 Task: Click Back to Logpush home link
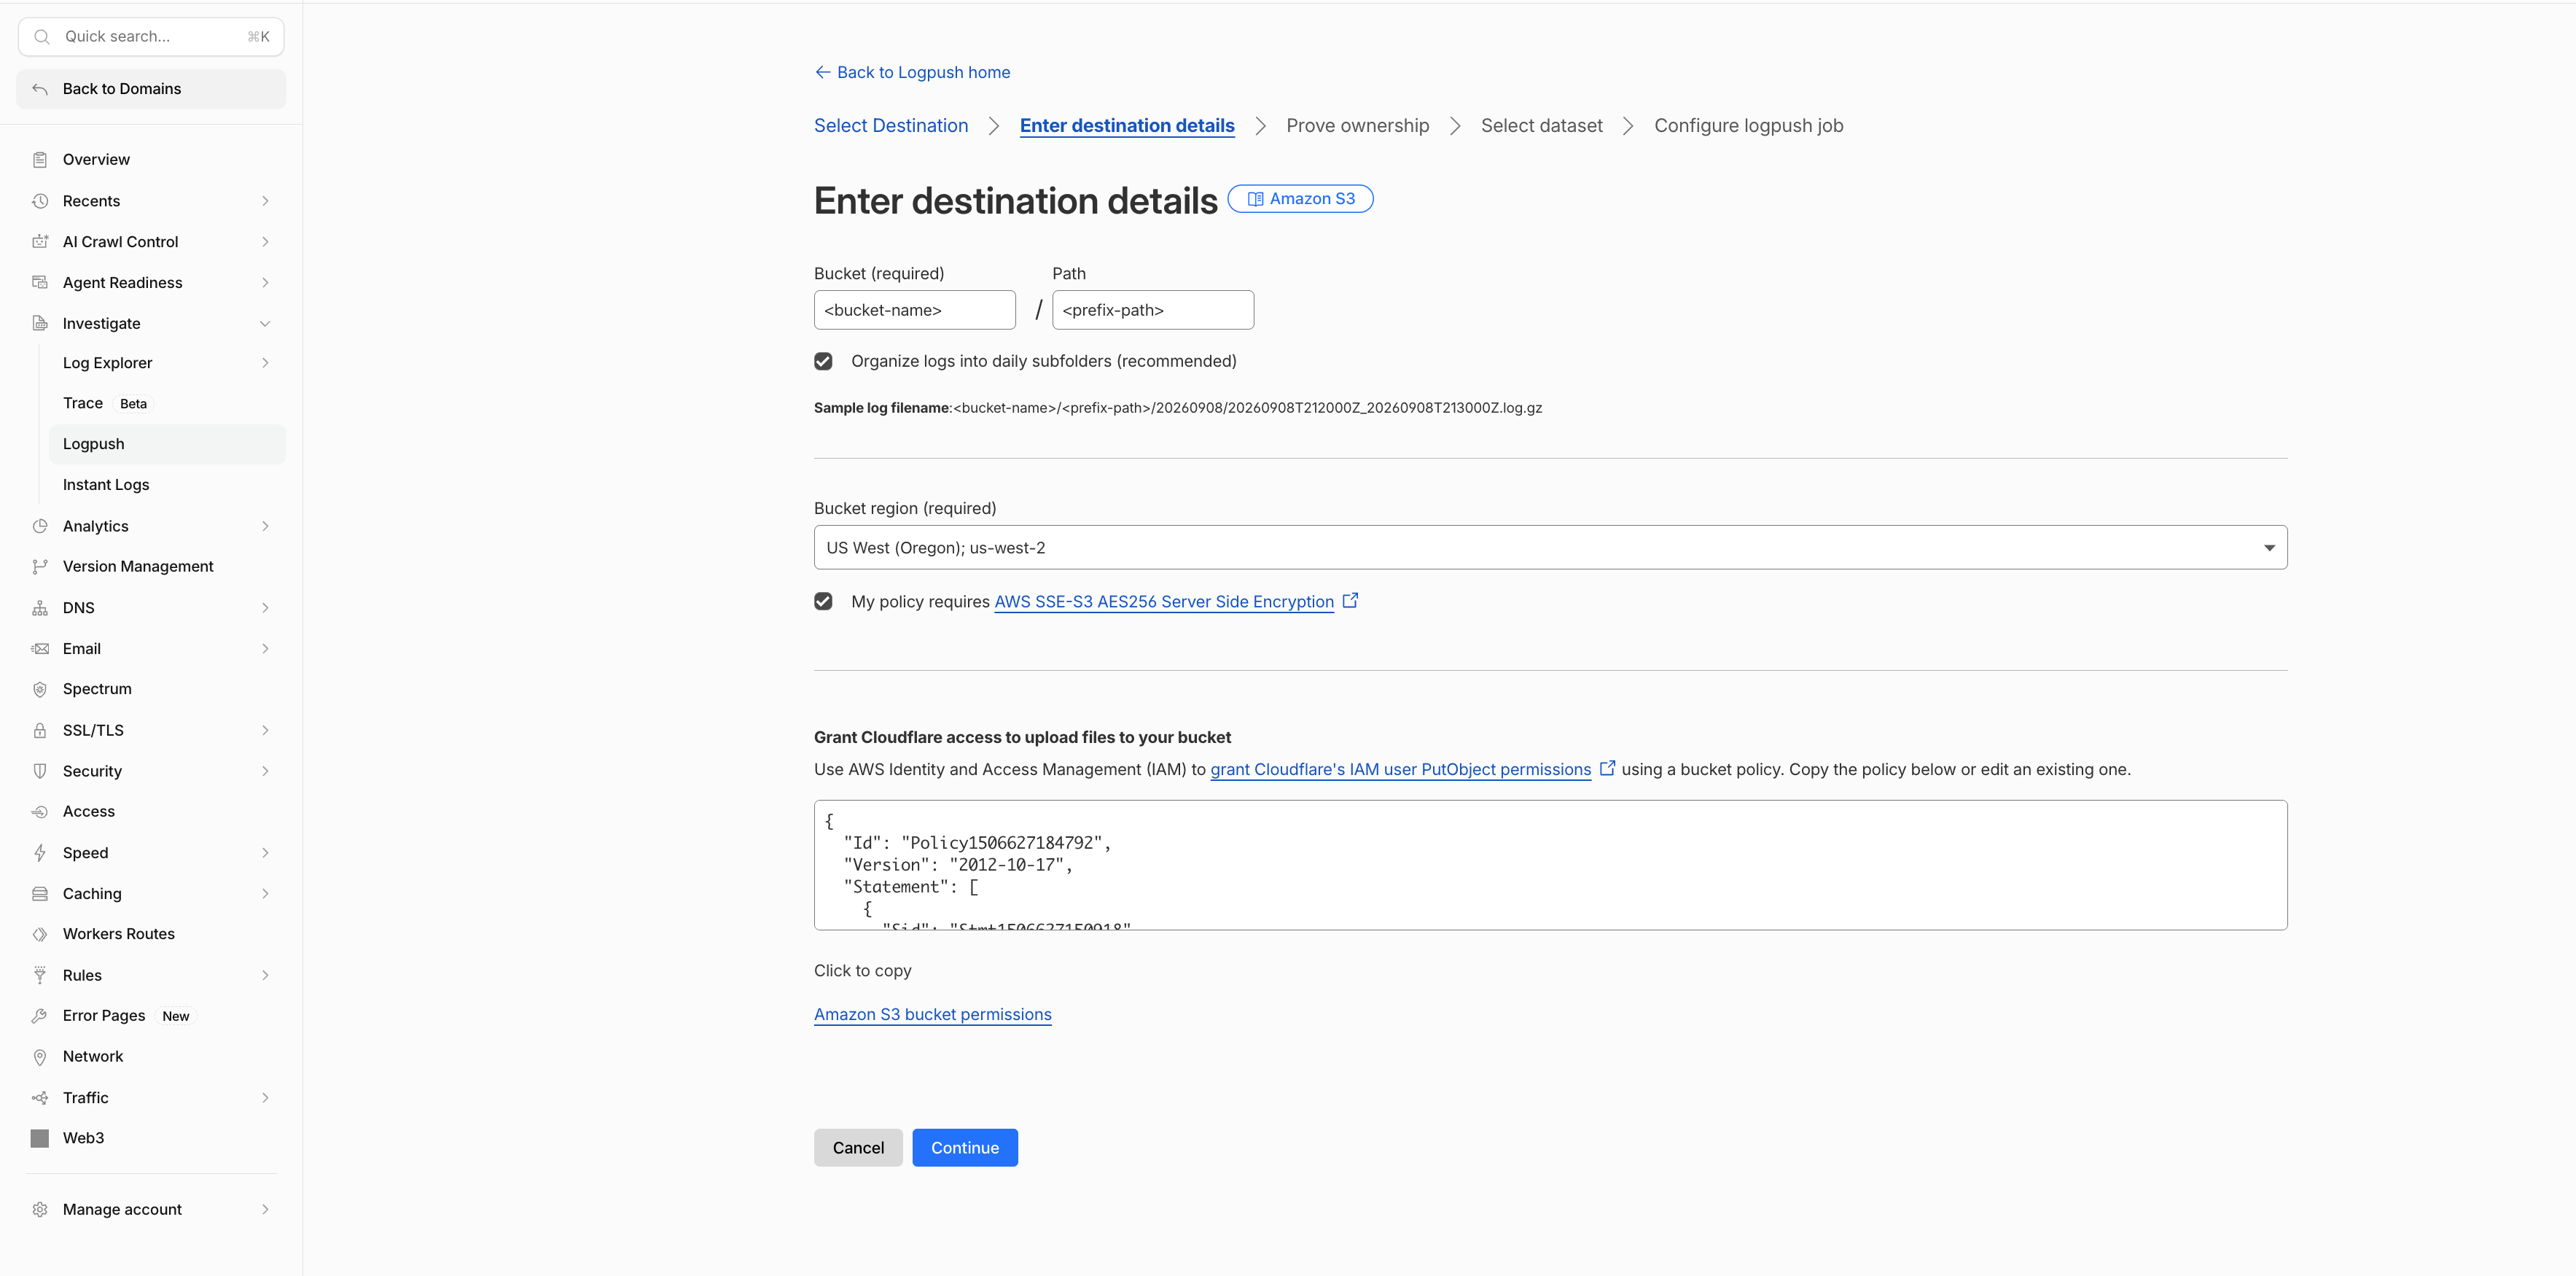pos(912,72)
